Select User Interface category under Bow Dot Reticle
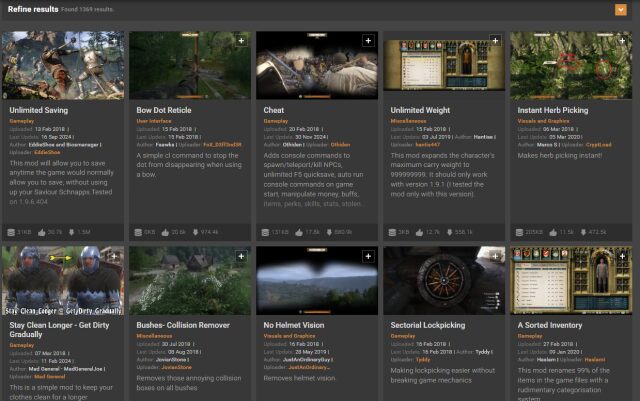This screenshot has width=640, height=401. click(x=158, y=120)
